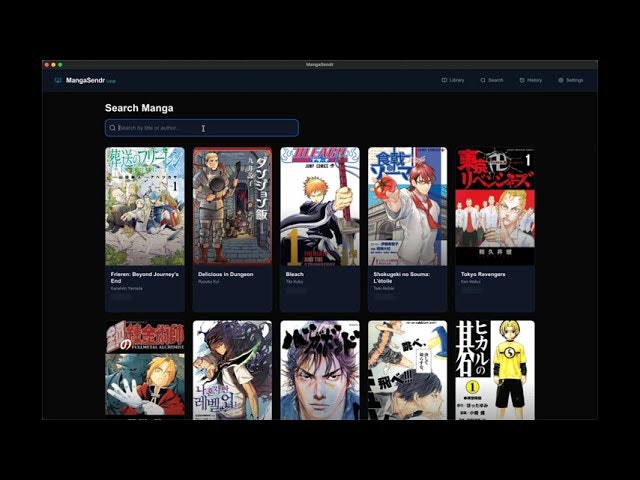Minimize the MangaSendr window with yellow button
This screenshot has height=480, width=640.
53,65
